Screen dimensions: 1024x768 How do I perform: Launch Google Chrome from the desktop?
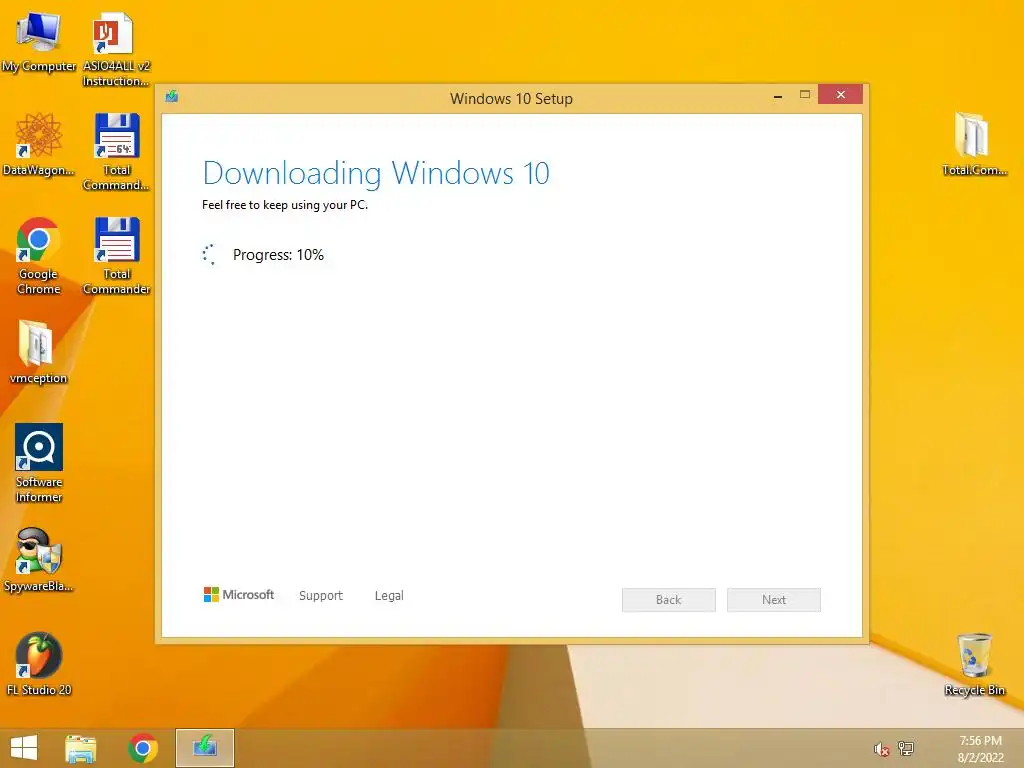point(39,255)
